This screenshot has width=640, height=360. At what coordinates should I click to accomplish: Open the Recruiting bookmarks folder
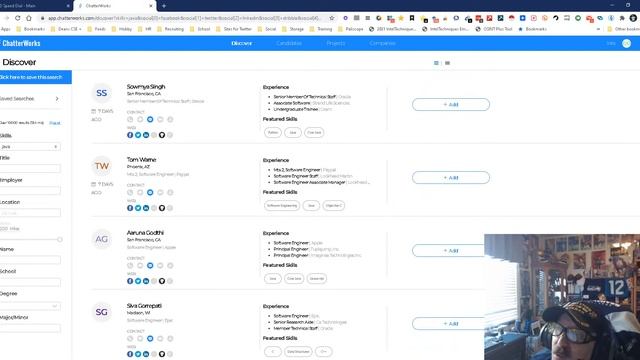(x=171, y=29)
